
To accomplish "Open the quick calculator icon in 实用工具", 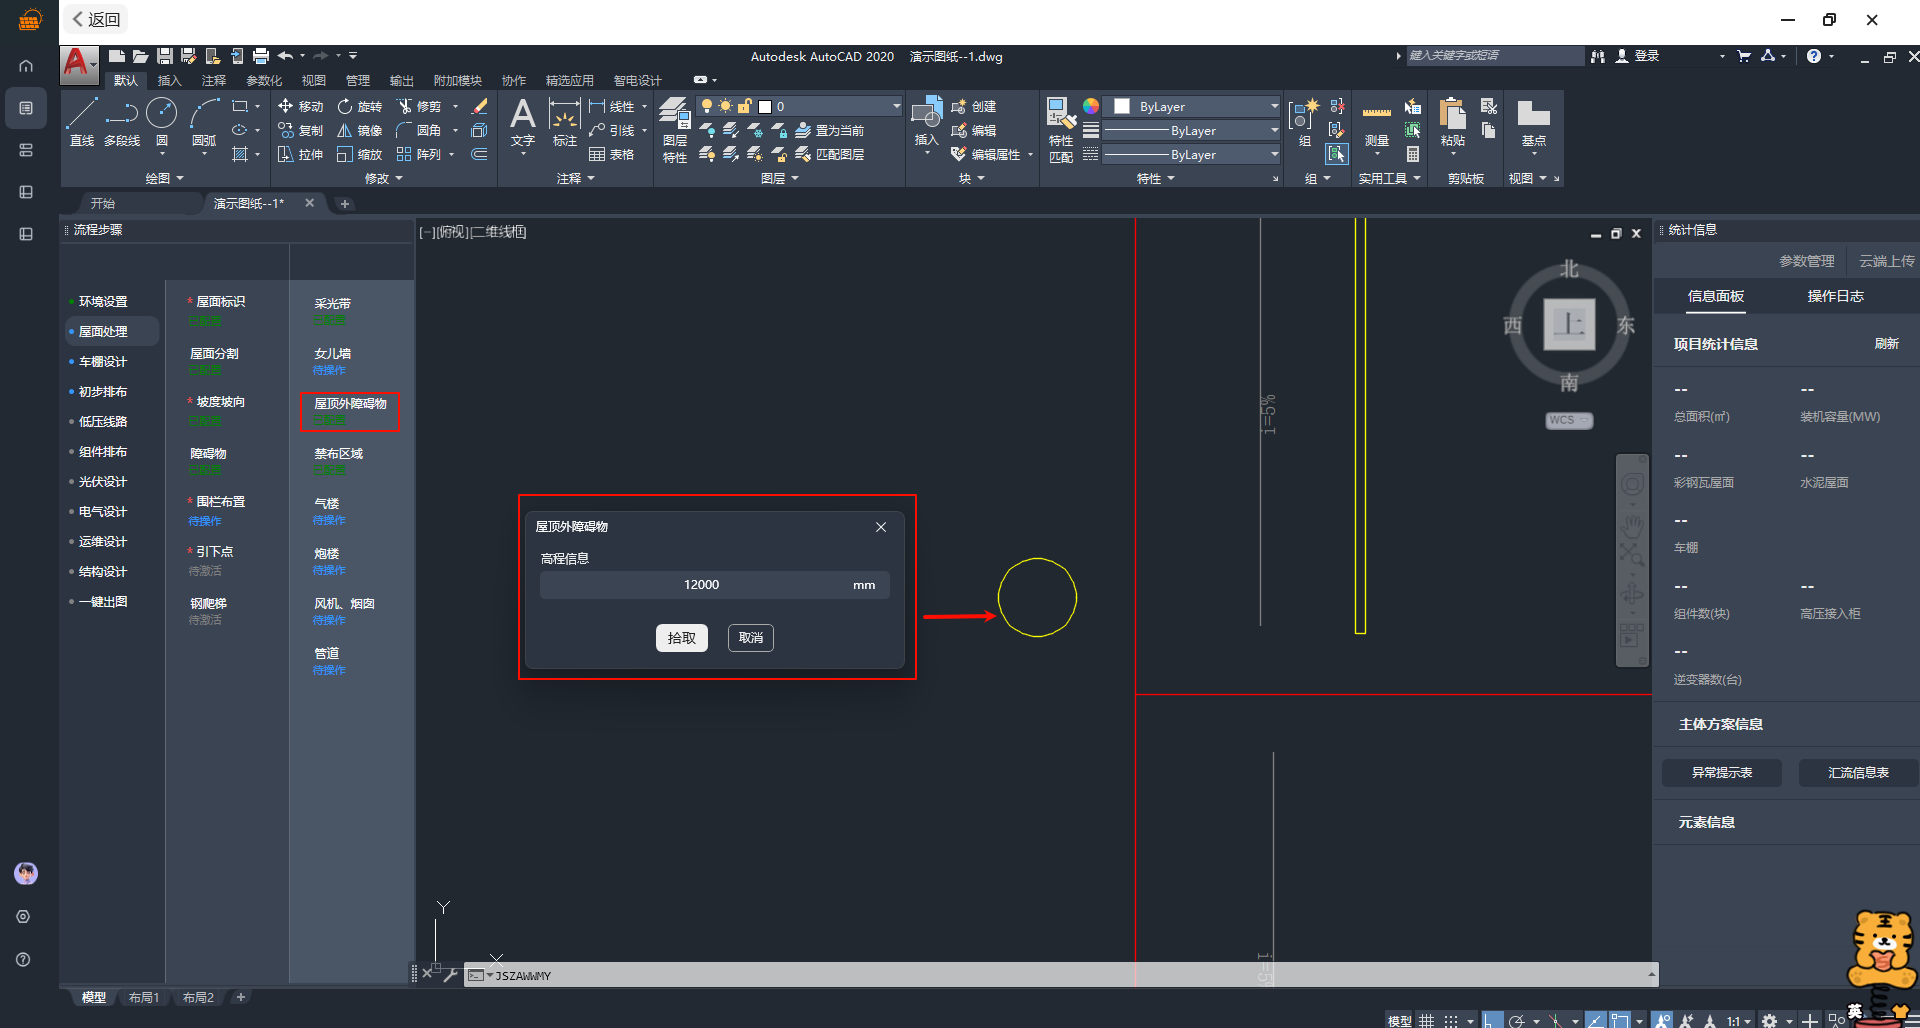I will tap(1413, 154).
